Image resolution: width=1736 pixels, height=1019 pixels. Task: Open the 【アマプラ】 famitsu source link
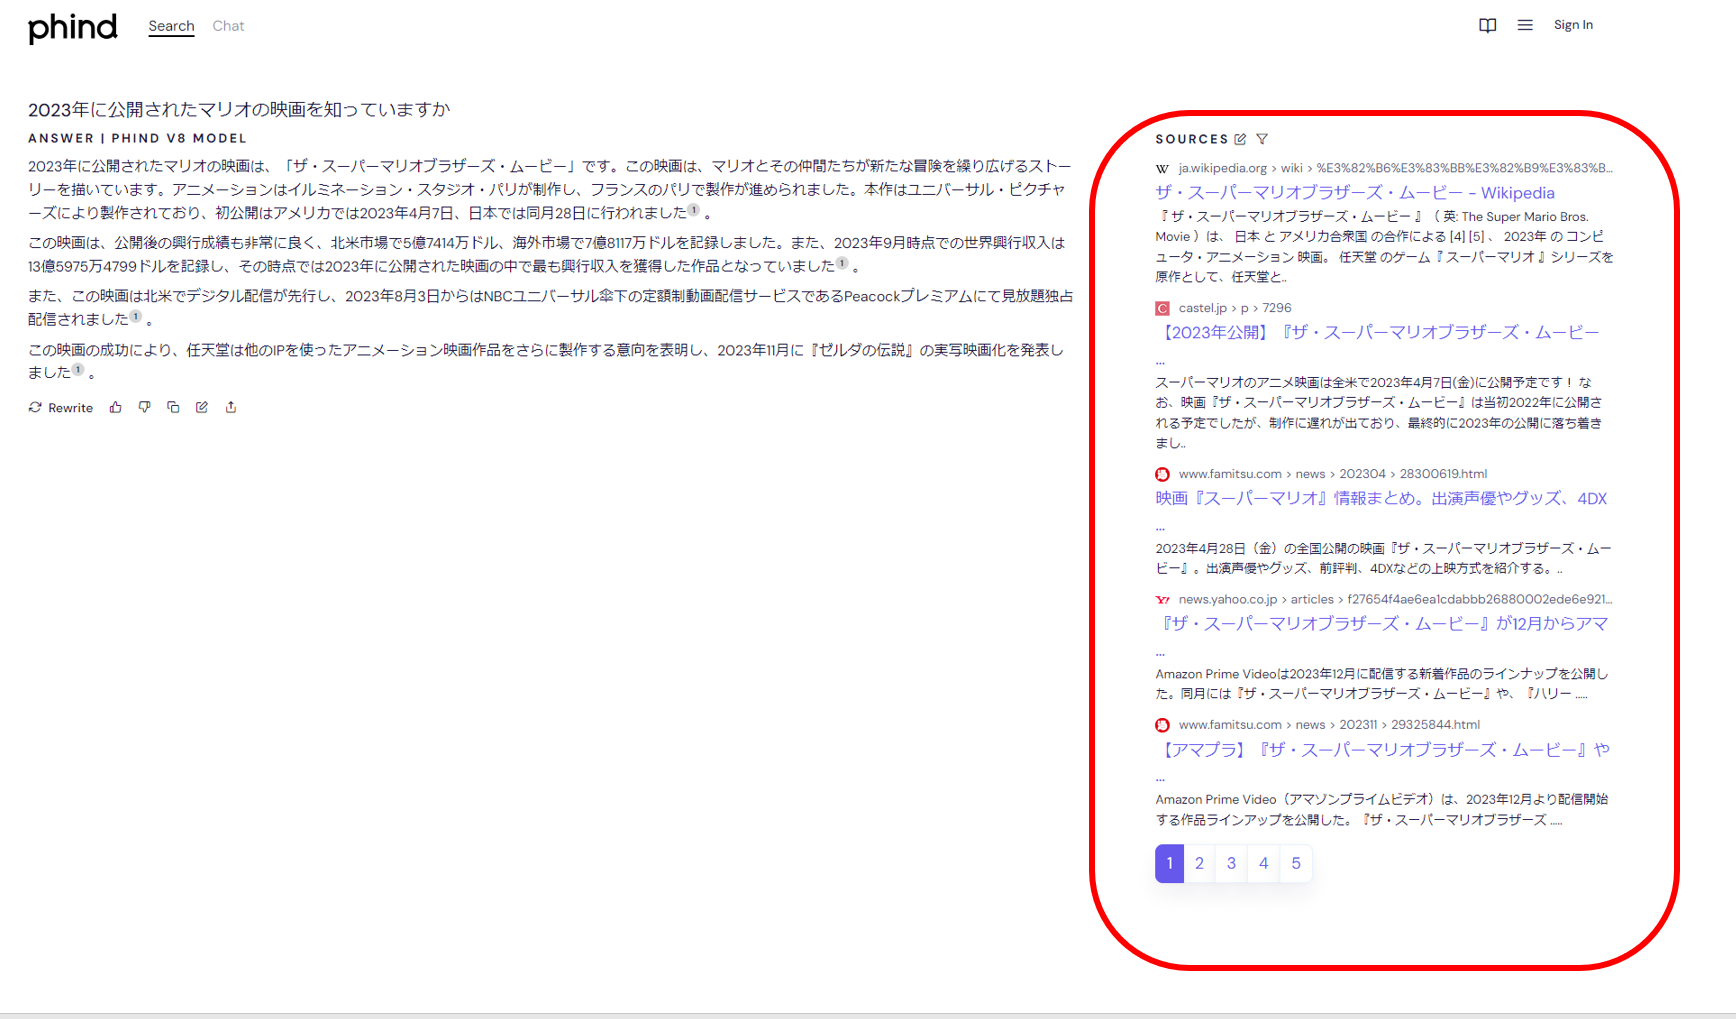point(1382,749)
